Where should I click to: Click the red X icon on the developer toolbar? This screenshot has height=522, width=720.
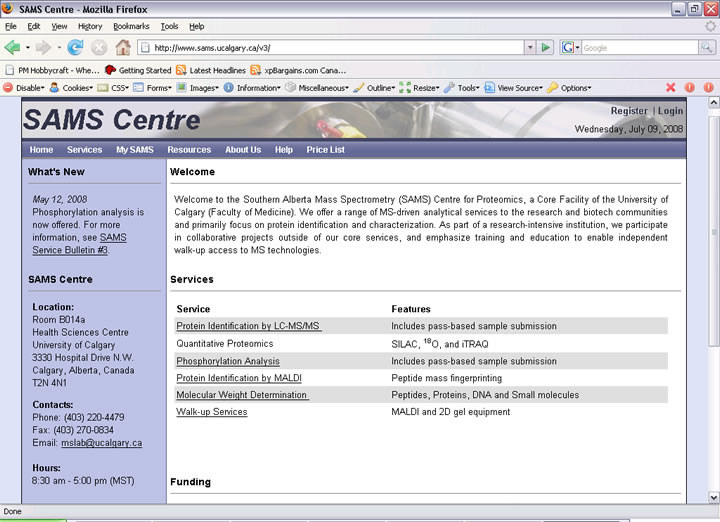(x=670, y=87)
